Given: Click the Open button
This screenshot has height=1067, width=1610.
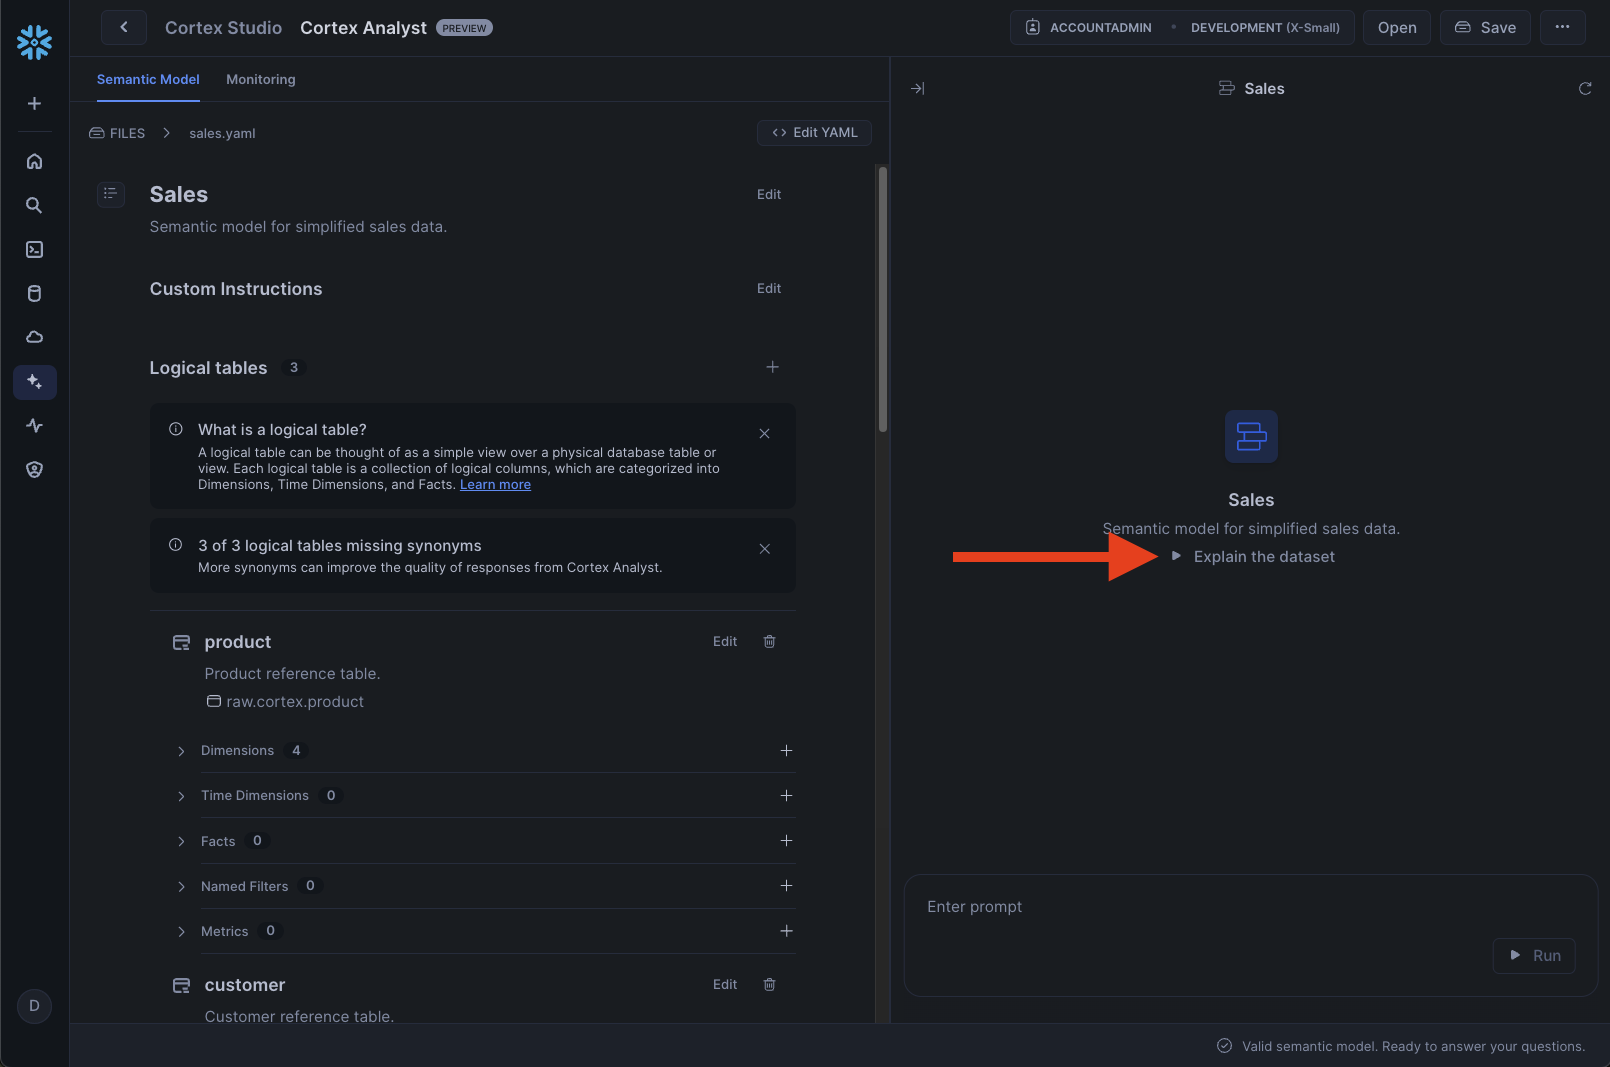Looking at the screenshot, I should pos(1397,27).
